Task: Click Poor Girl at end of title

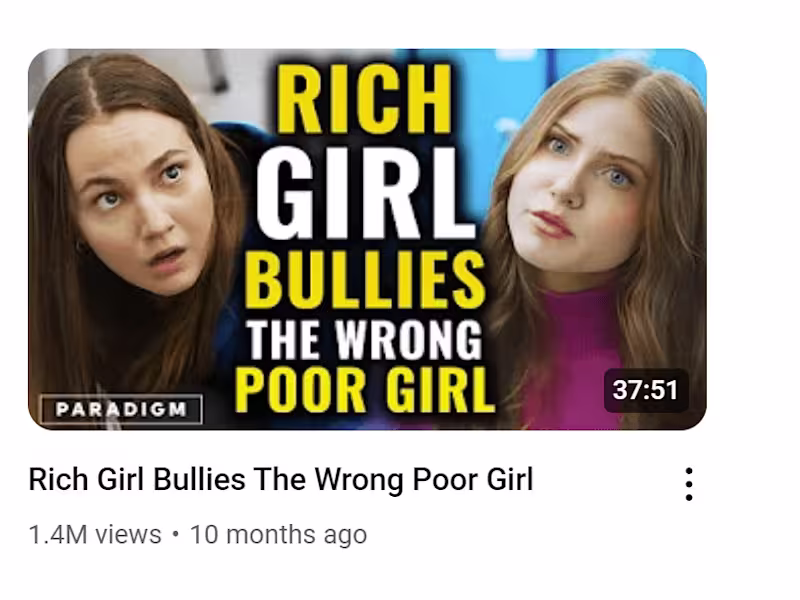Action: click(473, 480)
